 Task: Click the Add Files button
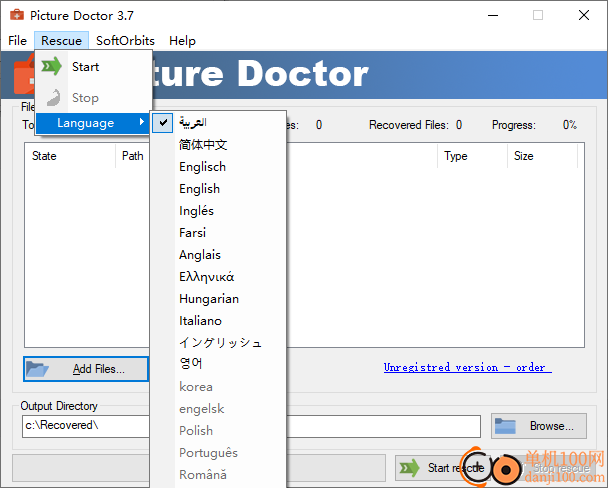point(86,369)
